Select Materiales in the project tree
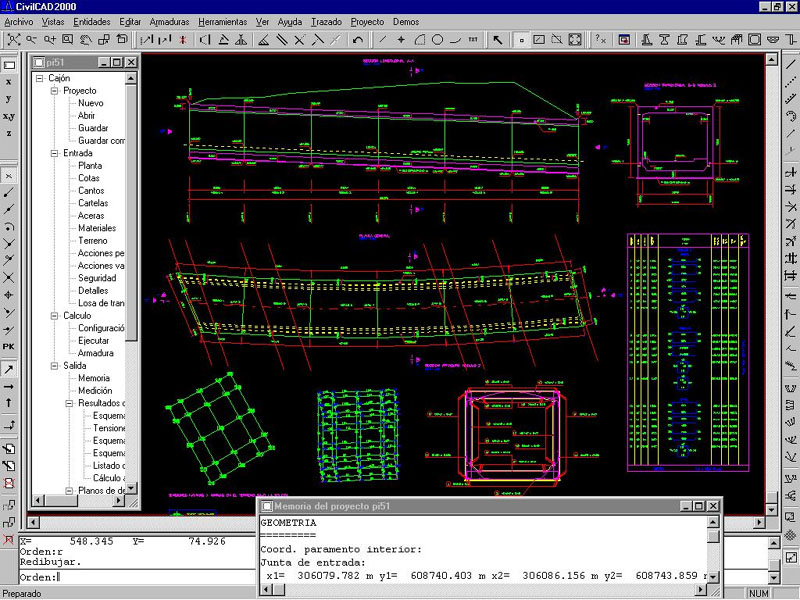The image size is (800, 600). 97,229
